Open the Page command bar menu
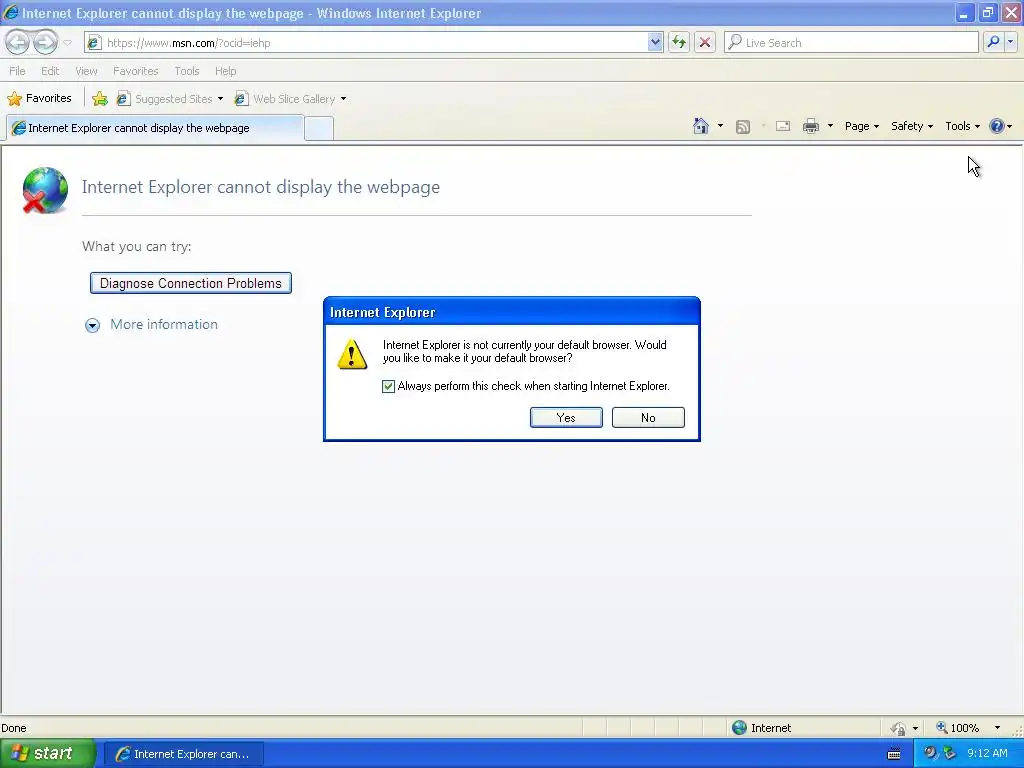The width and height of the screenshot is (1024, 768). point(861,126)
